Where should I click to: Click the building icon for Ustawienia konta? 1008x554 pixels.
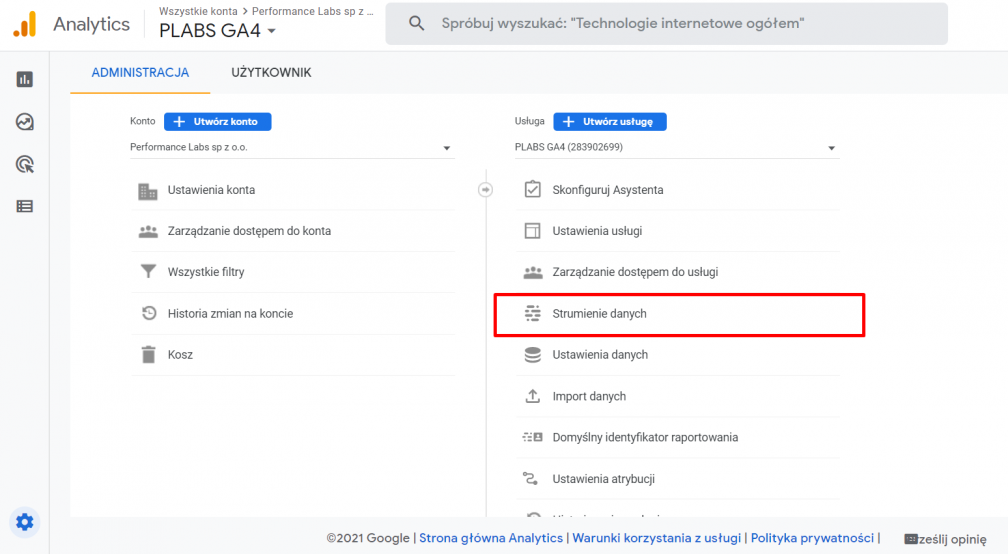click(148, 190)
